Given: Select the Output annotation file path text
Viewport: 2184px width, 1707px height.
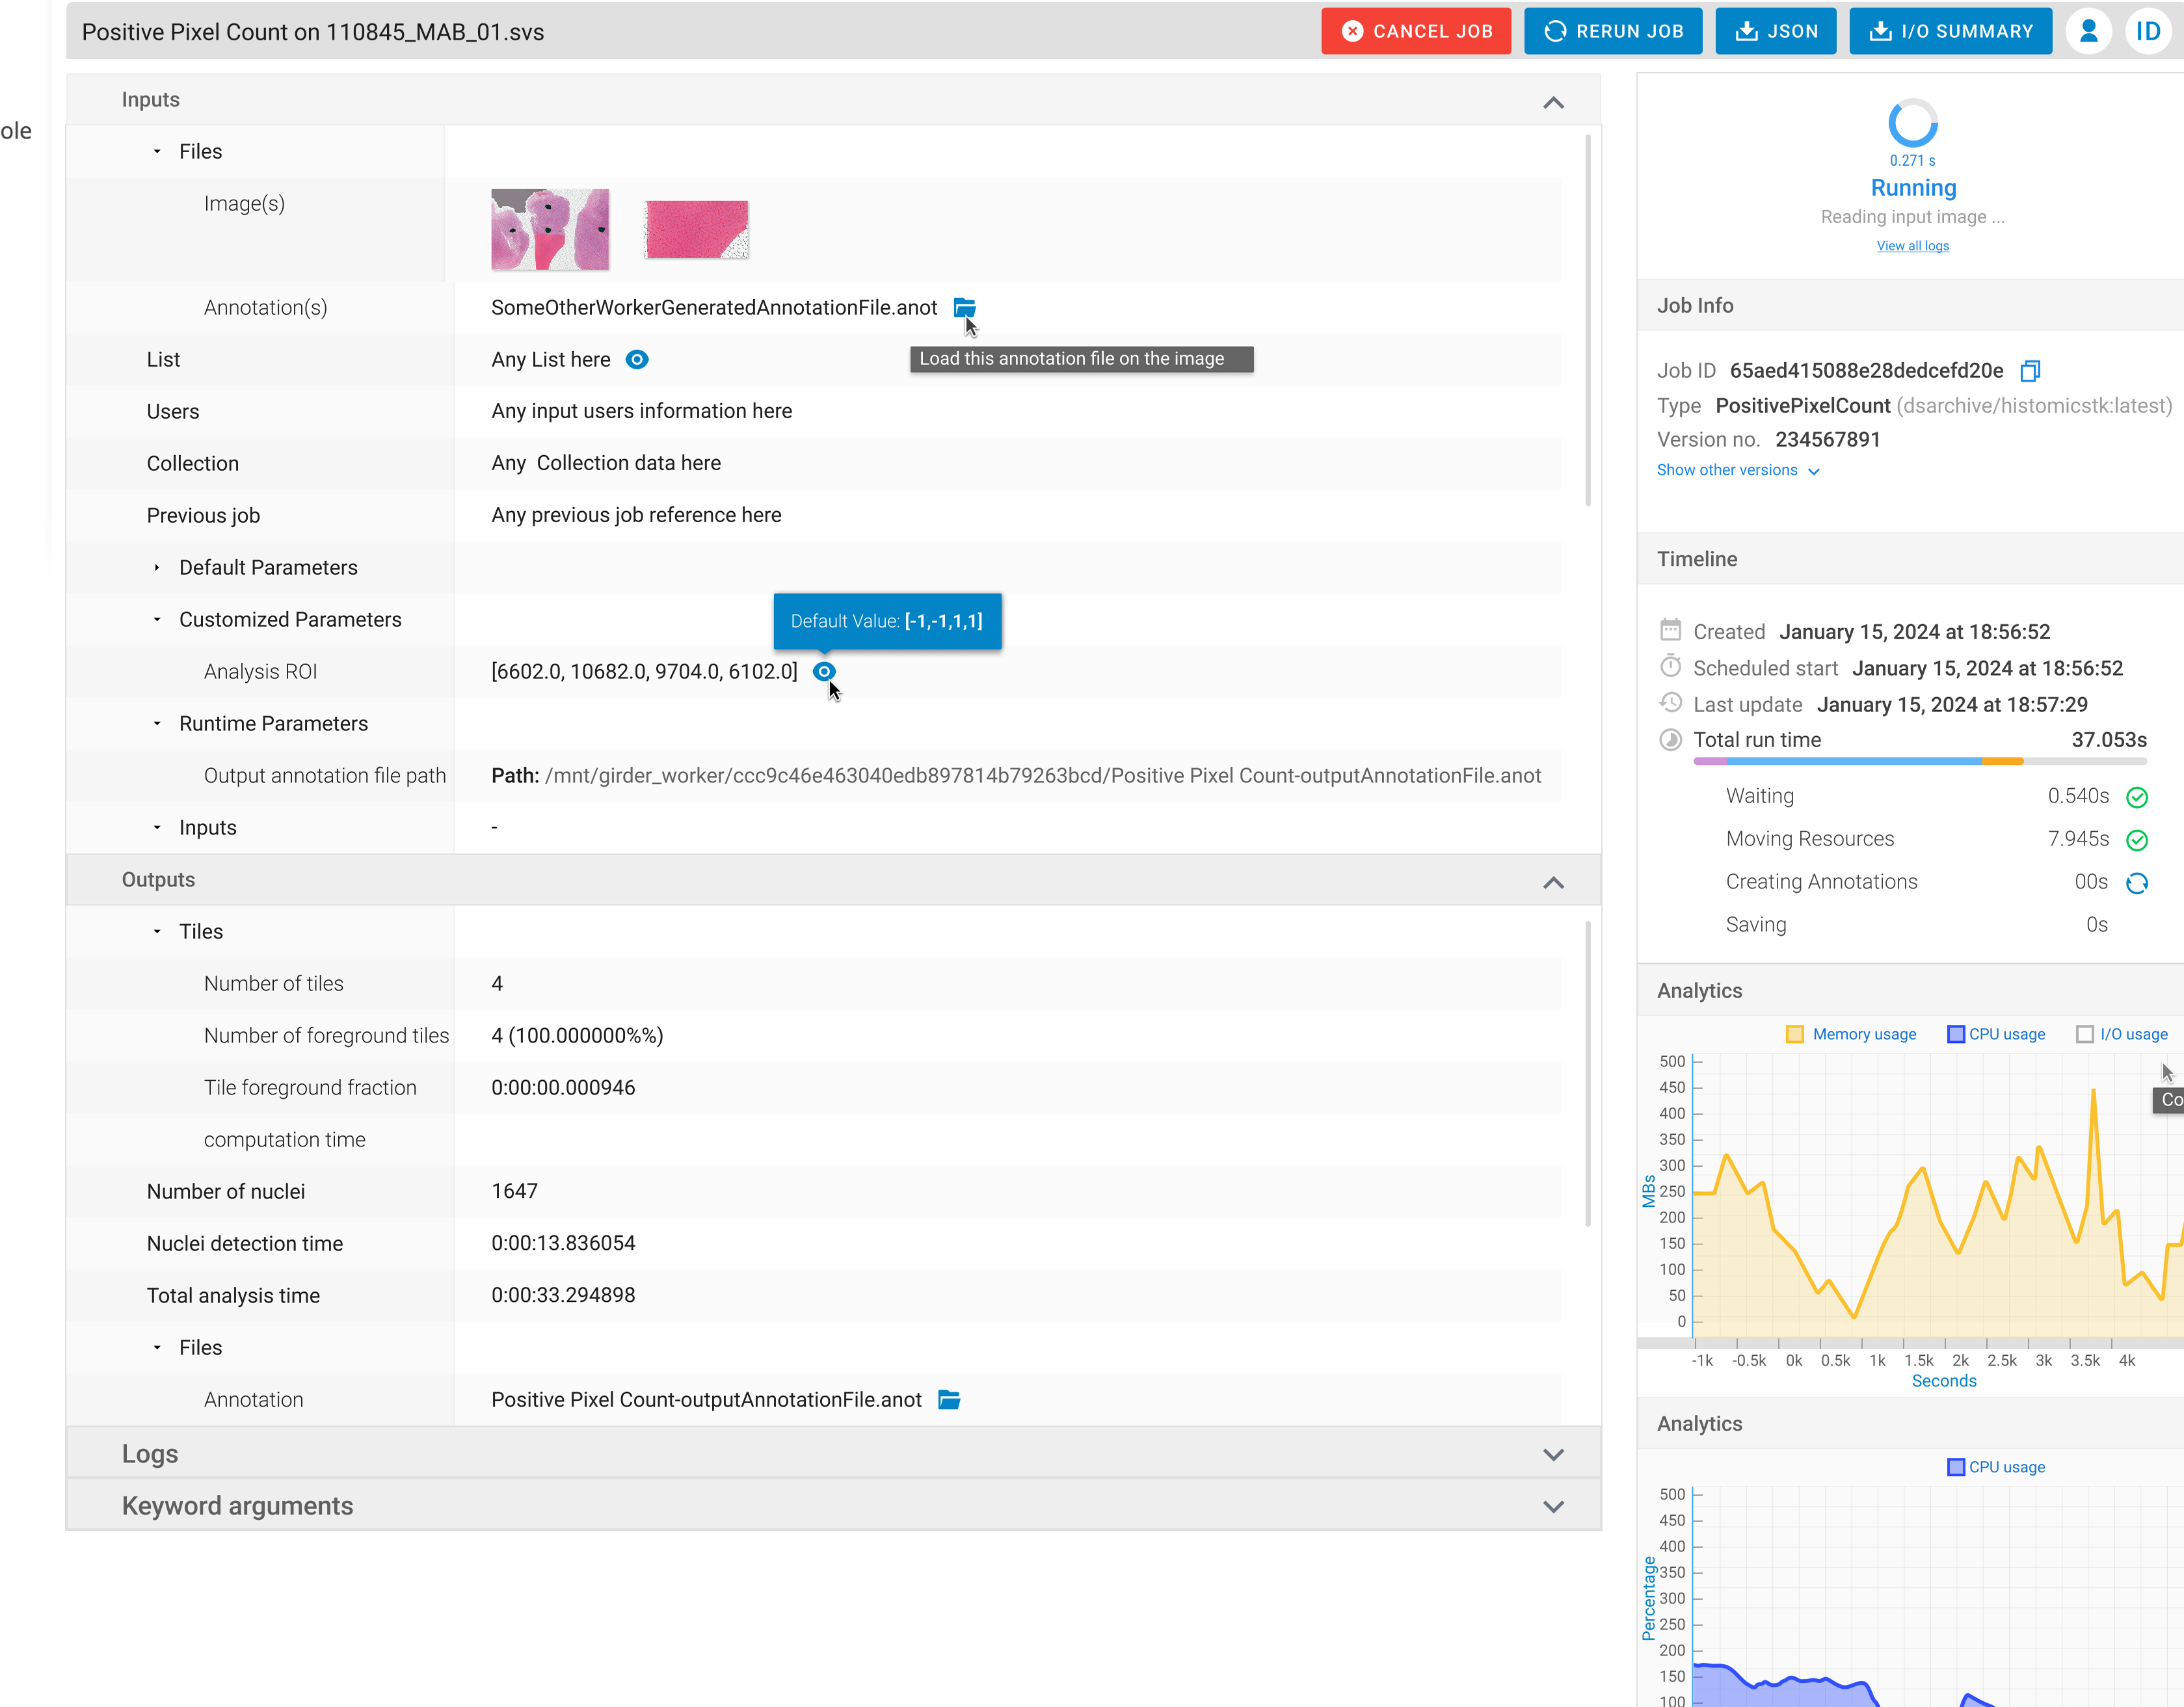Looking at the screenshot, I should (x=1016, y=775).
